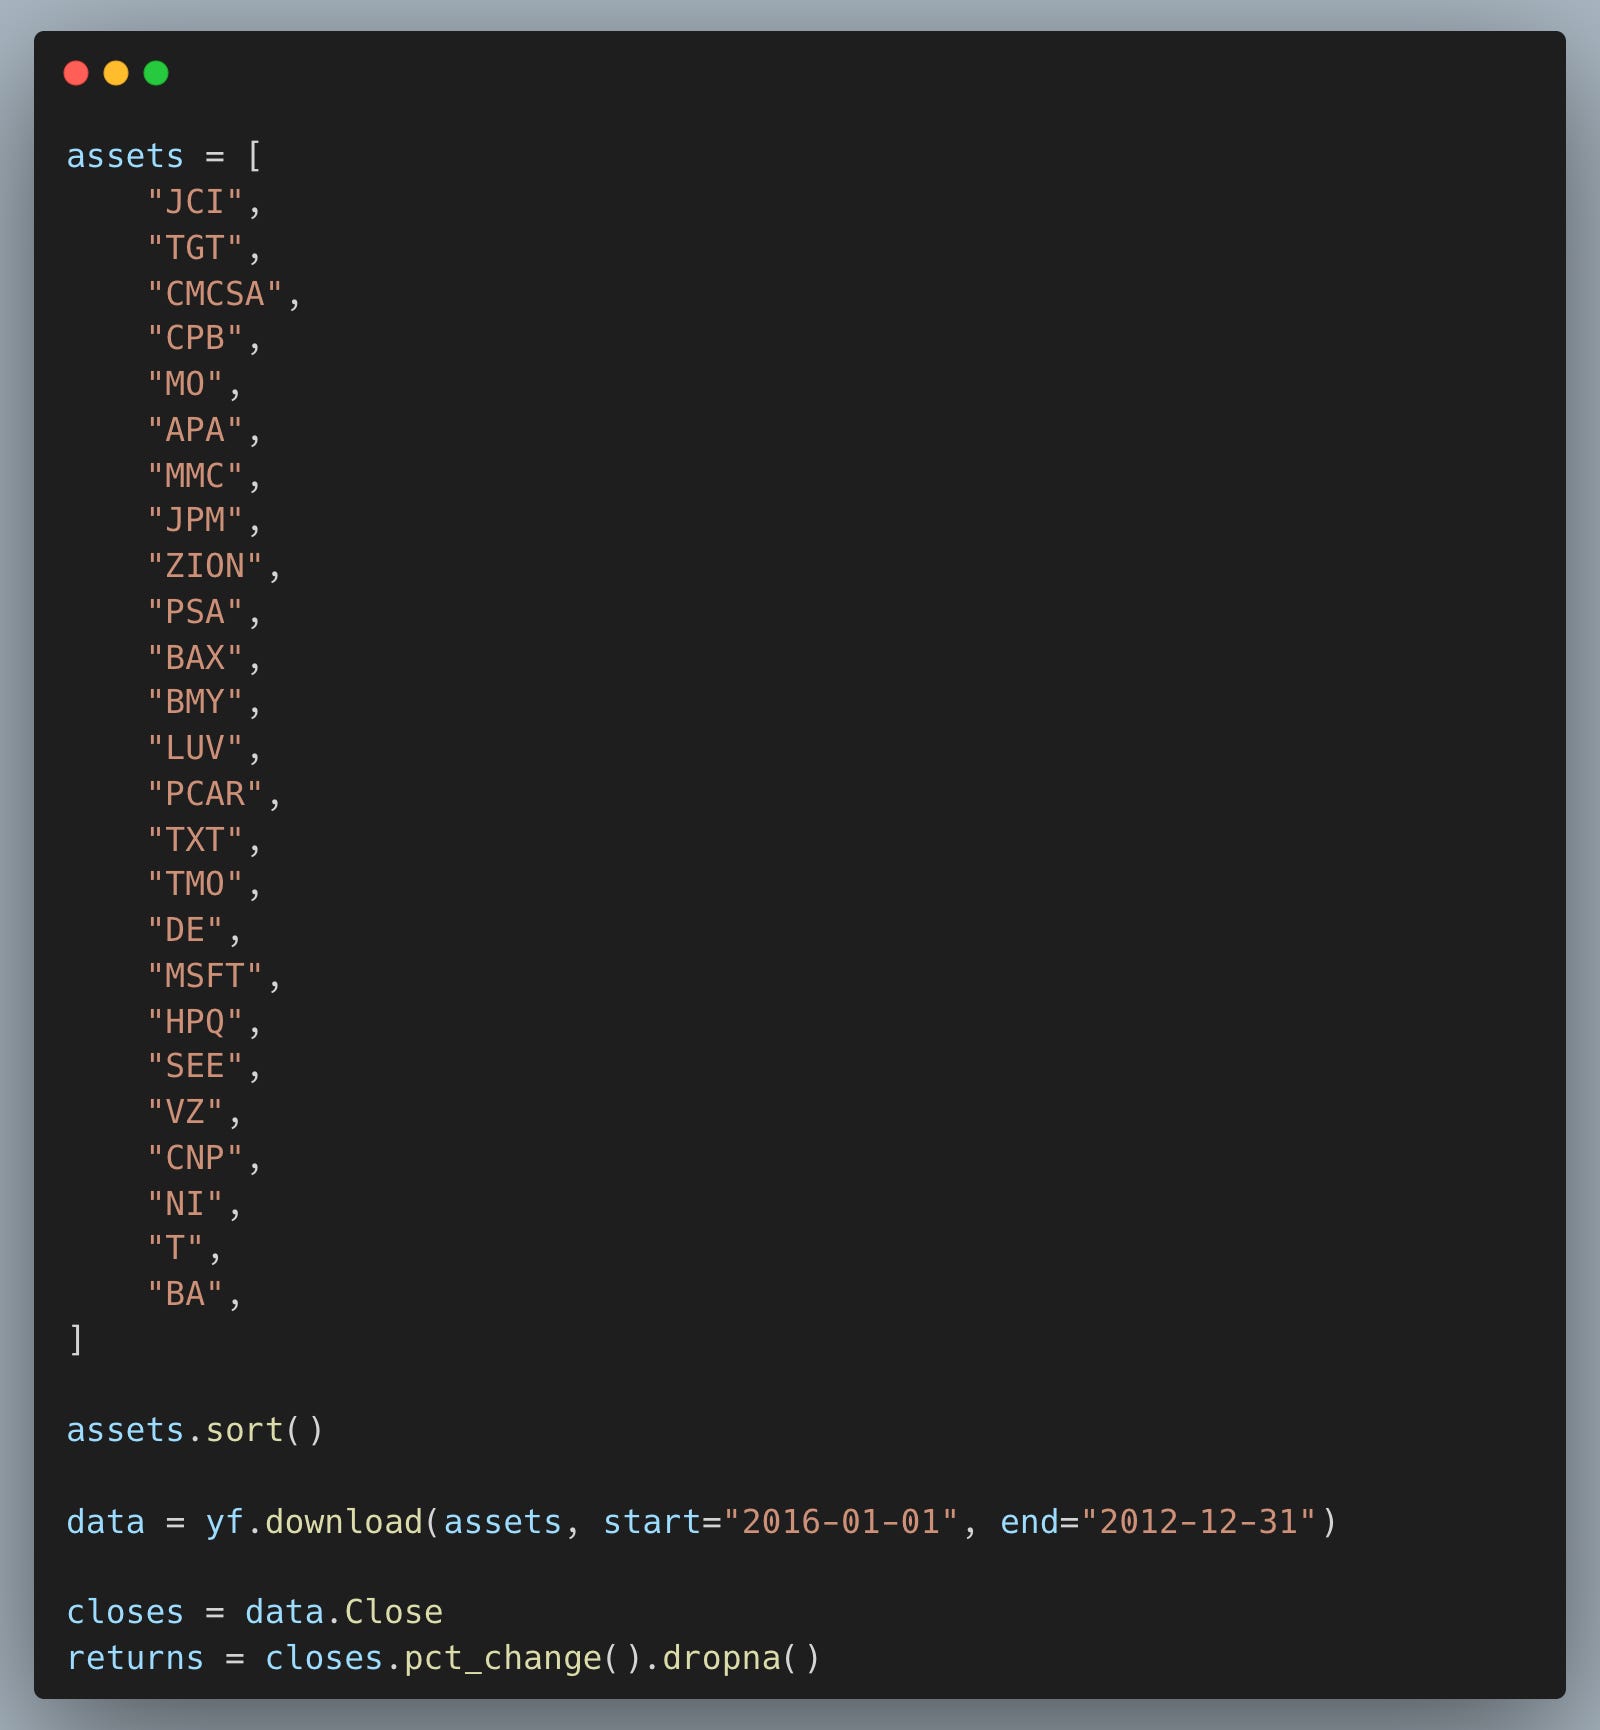Image resolution: width=1600 pixels, height=1730 pixels.
Task: Click data.Close attribute access
Action: pyautogui.click(x=344, y=1612)
